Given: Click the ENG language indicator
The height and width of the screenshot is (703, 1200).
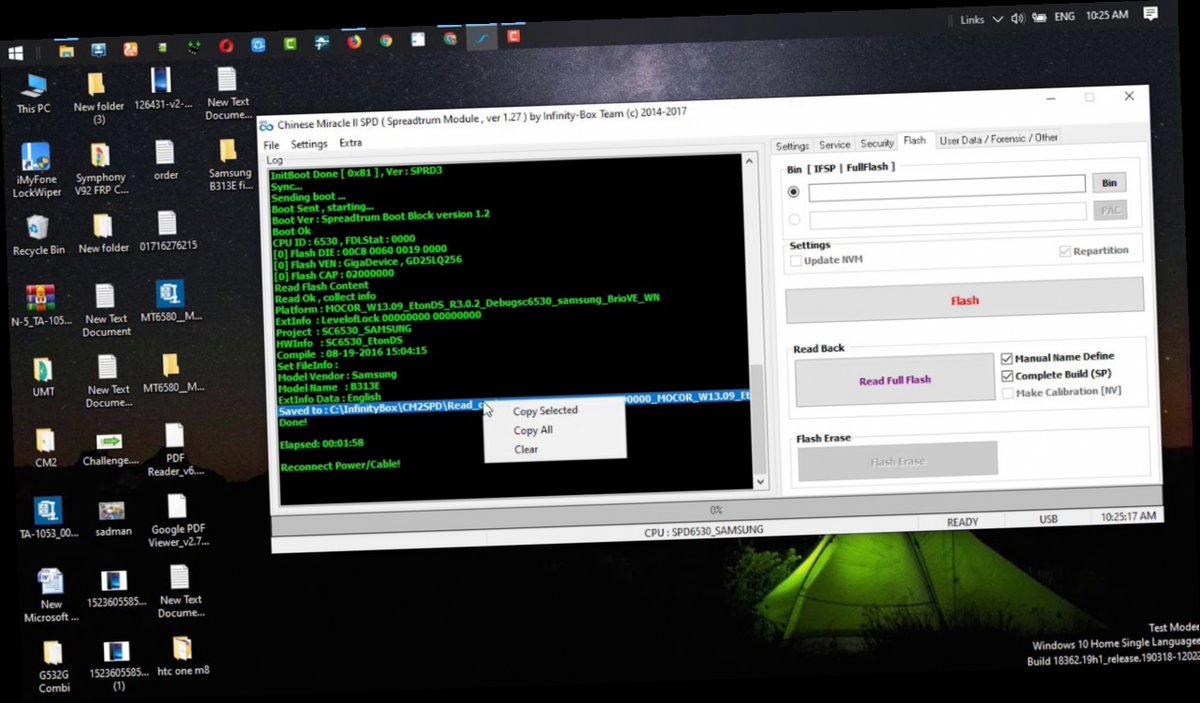Looking at the screenshot, I should [x=1065, y=17].
